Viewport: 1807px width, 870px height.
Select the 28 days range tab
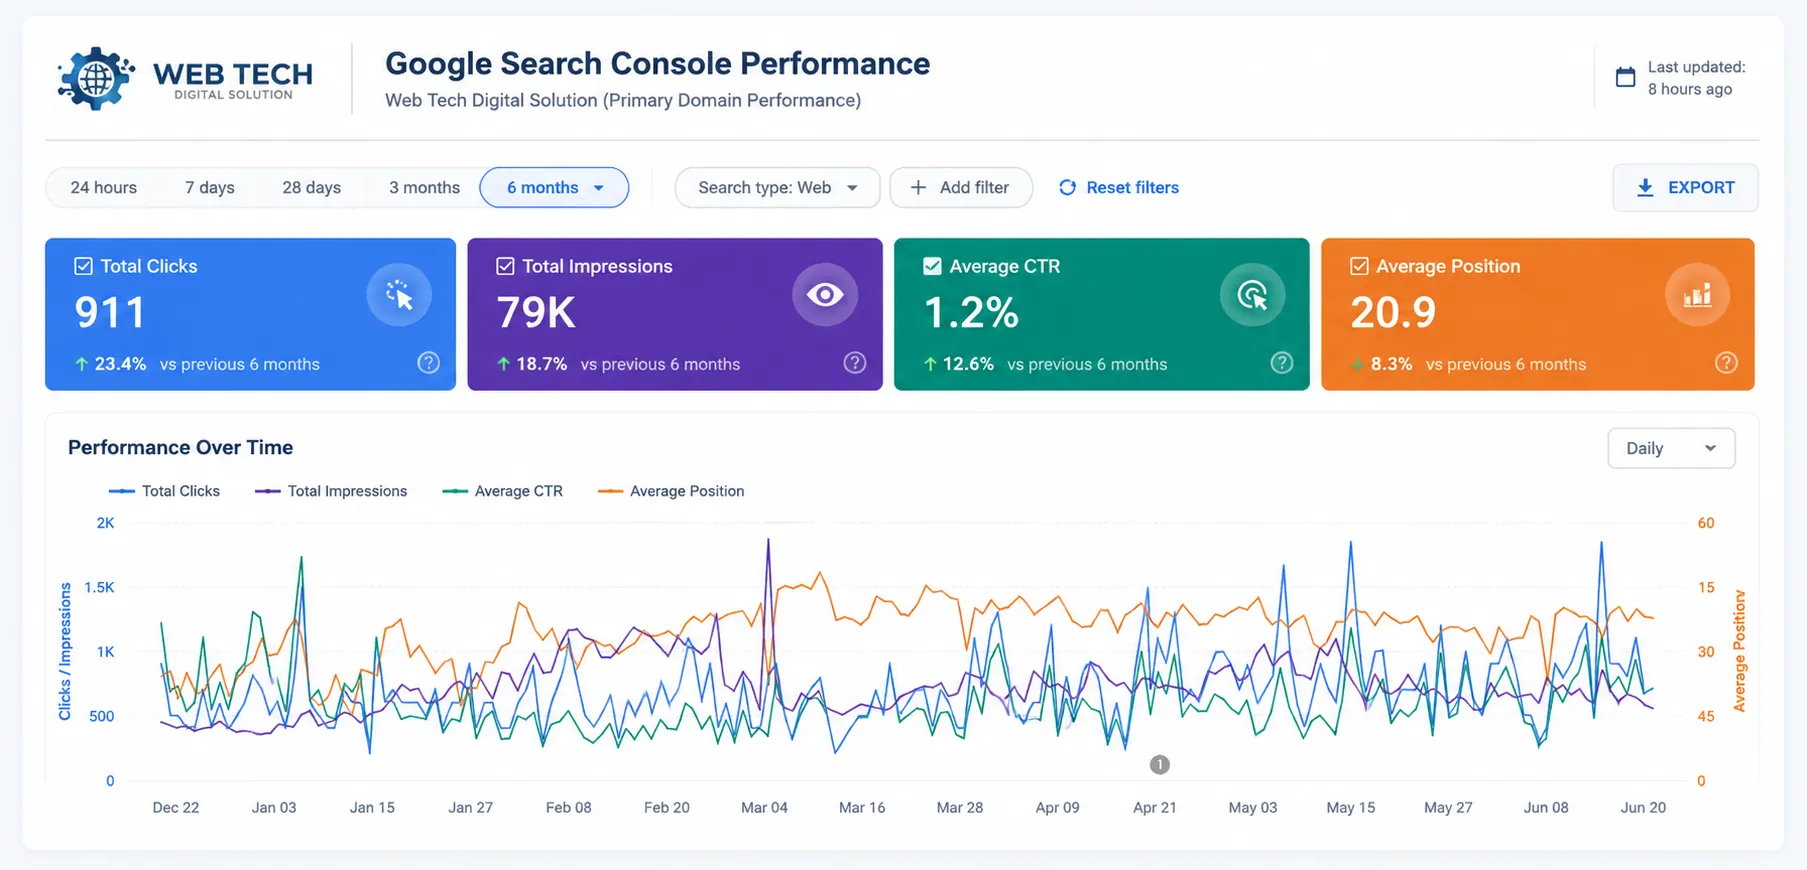click(x=312, y=187)
